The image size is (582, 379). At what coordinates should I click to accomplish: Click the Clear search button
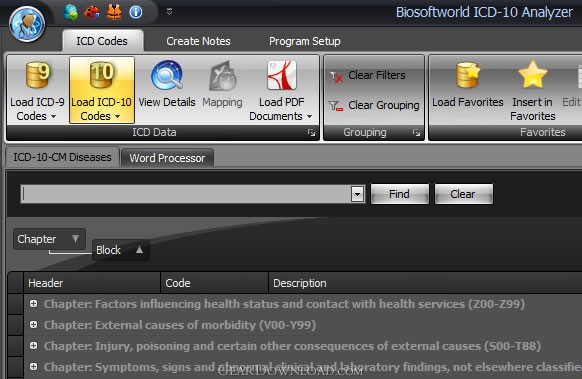463,194
